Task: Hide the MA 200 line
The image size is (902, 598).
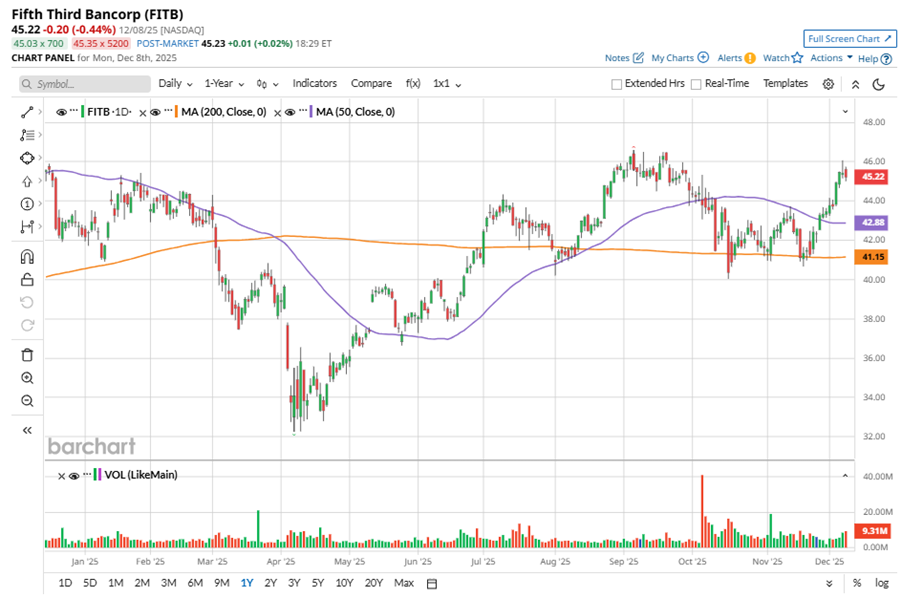Action: 155,112
